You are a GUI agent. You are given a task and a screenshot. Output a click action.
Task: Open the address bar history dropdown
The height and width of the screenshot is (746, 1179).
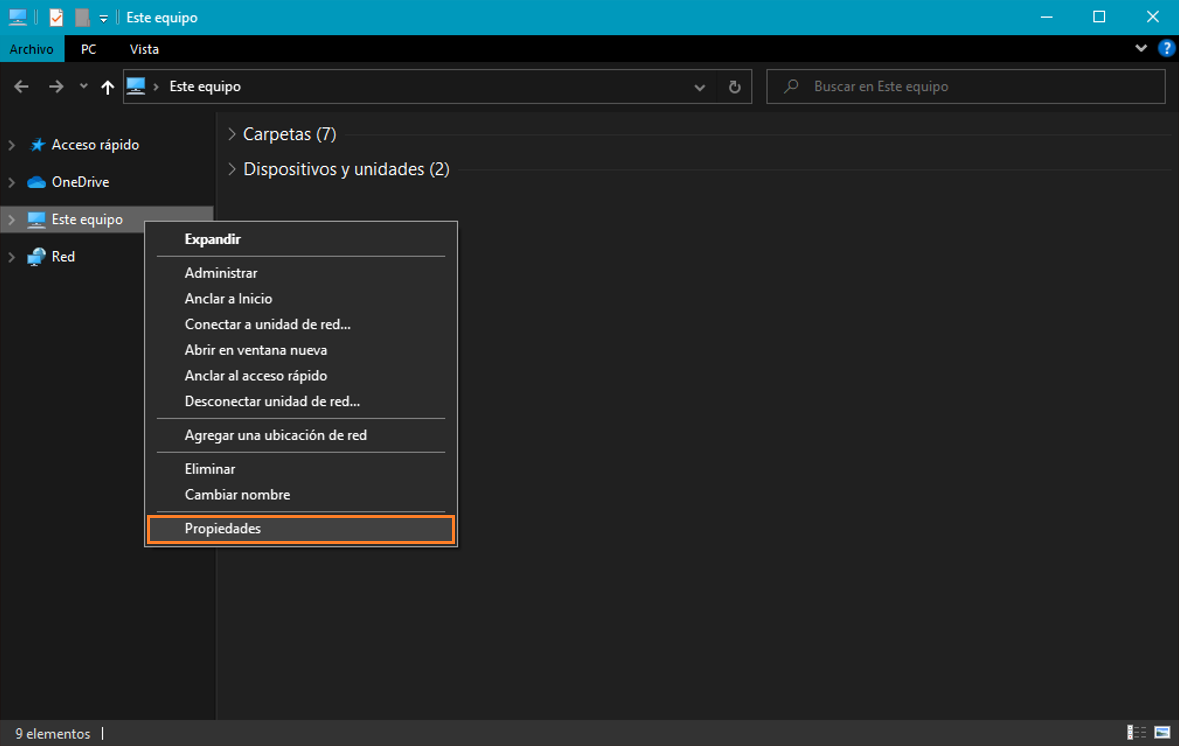click(699, 87)
